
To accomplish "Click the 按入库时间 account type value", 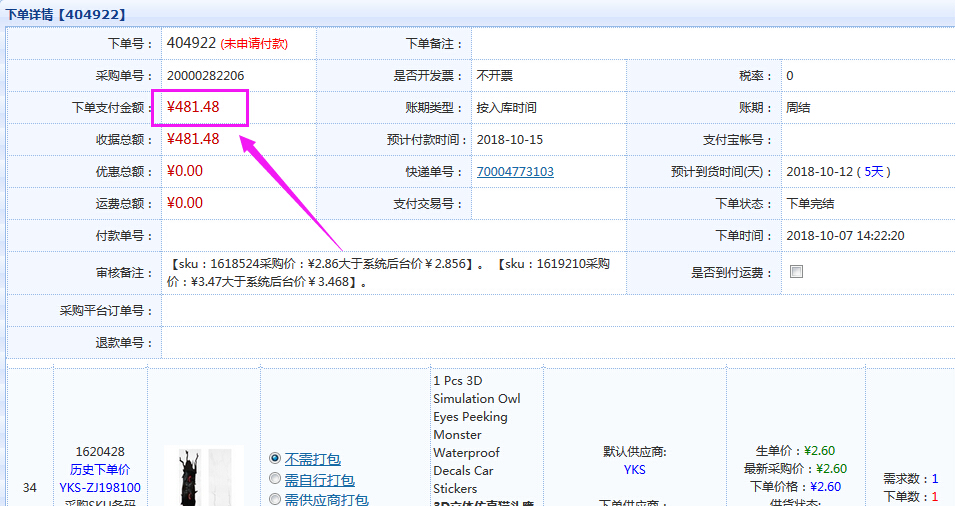I will pyautogui.click(x=506, y=108).
